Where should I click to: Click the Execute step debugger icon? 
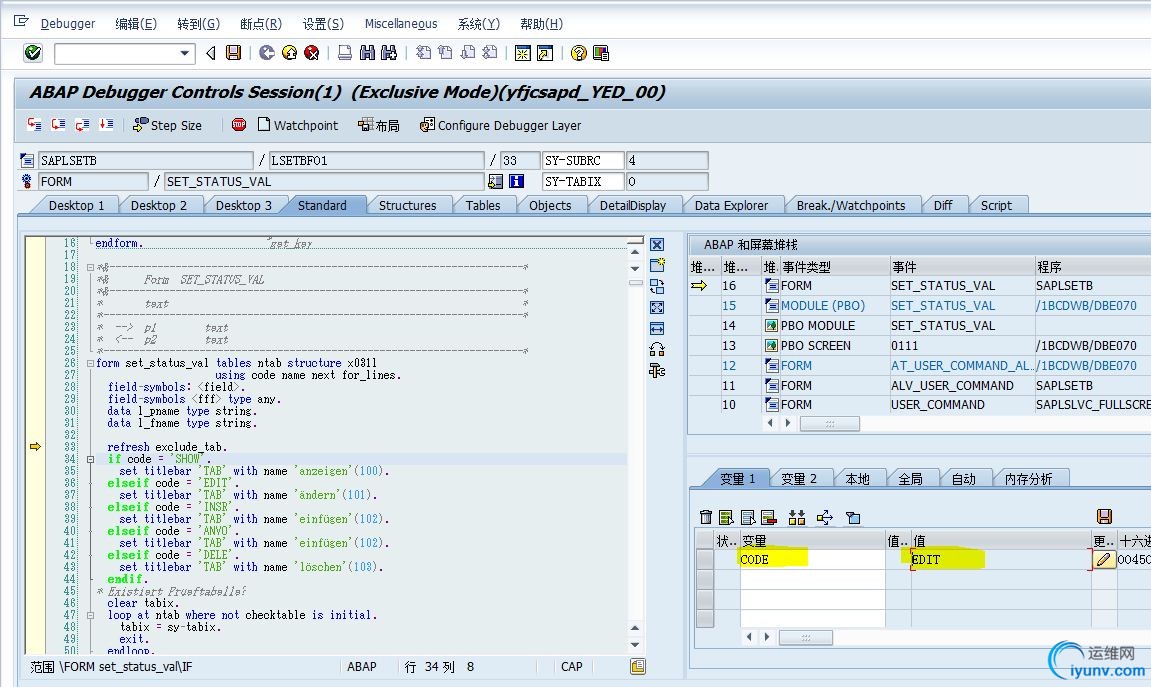[59, 125]
